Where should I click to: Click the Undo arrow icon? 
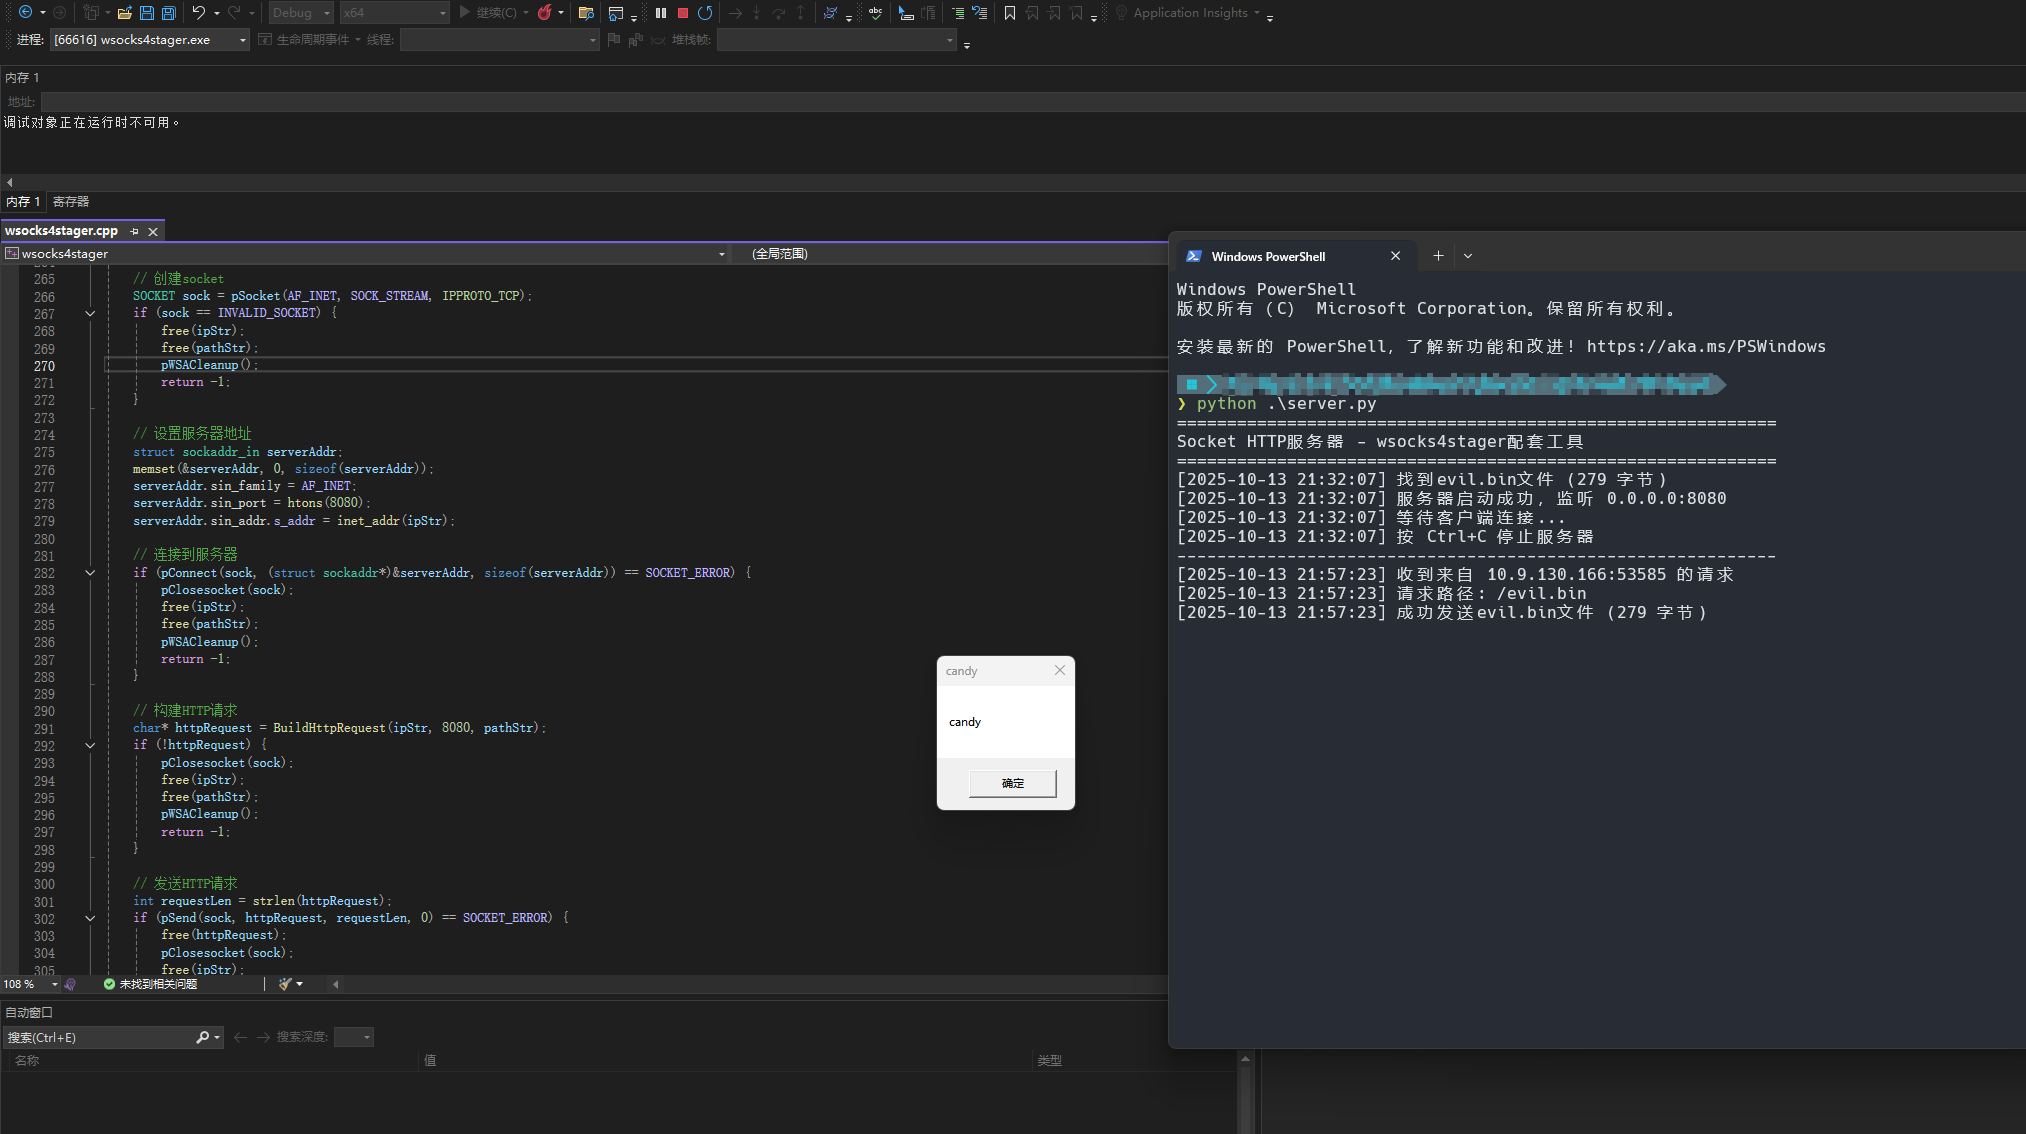(199, 13)
